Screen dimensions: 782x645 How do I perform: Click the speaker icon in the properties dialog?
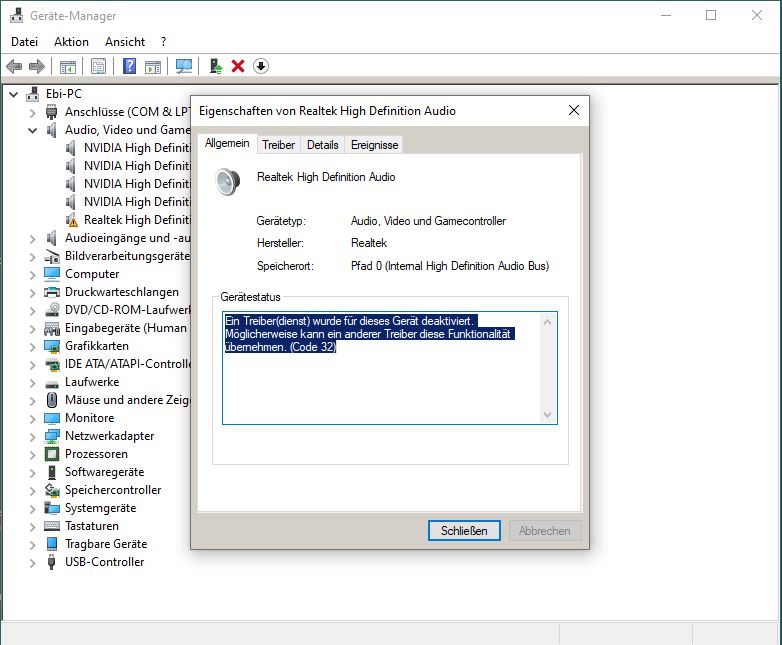click(x=227, y=181)
